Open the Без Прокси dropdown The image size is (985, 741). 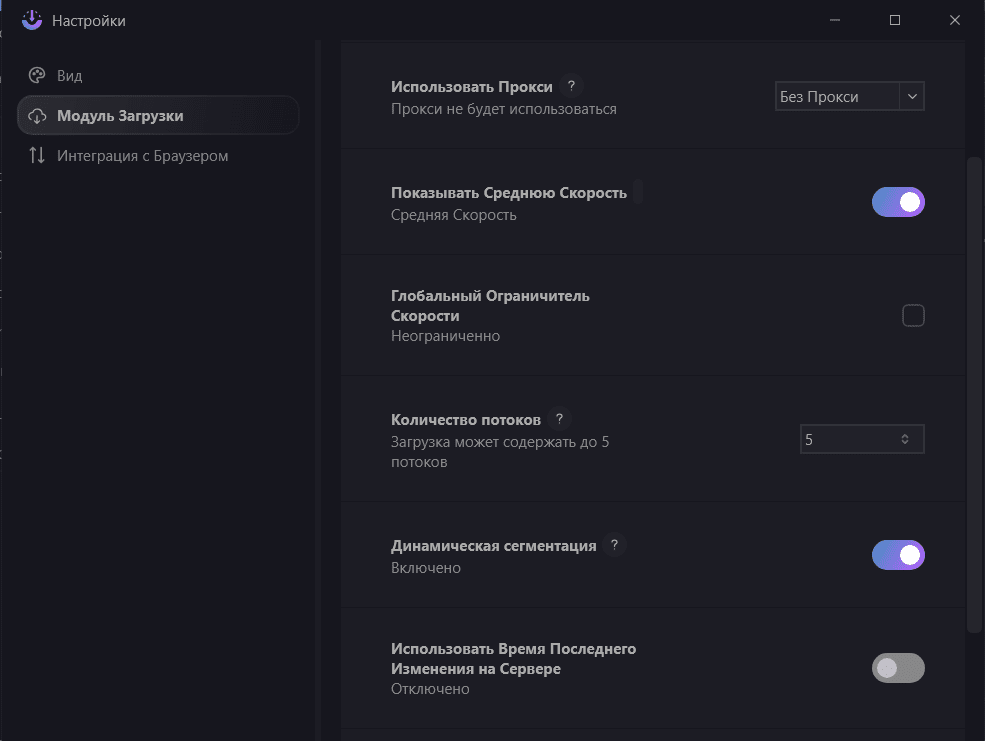pyautogui.click(x=838, y=97)
